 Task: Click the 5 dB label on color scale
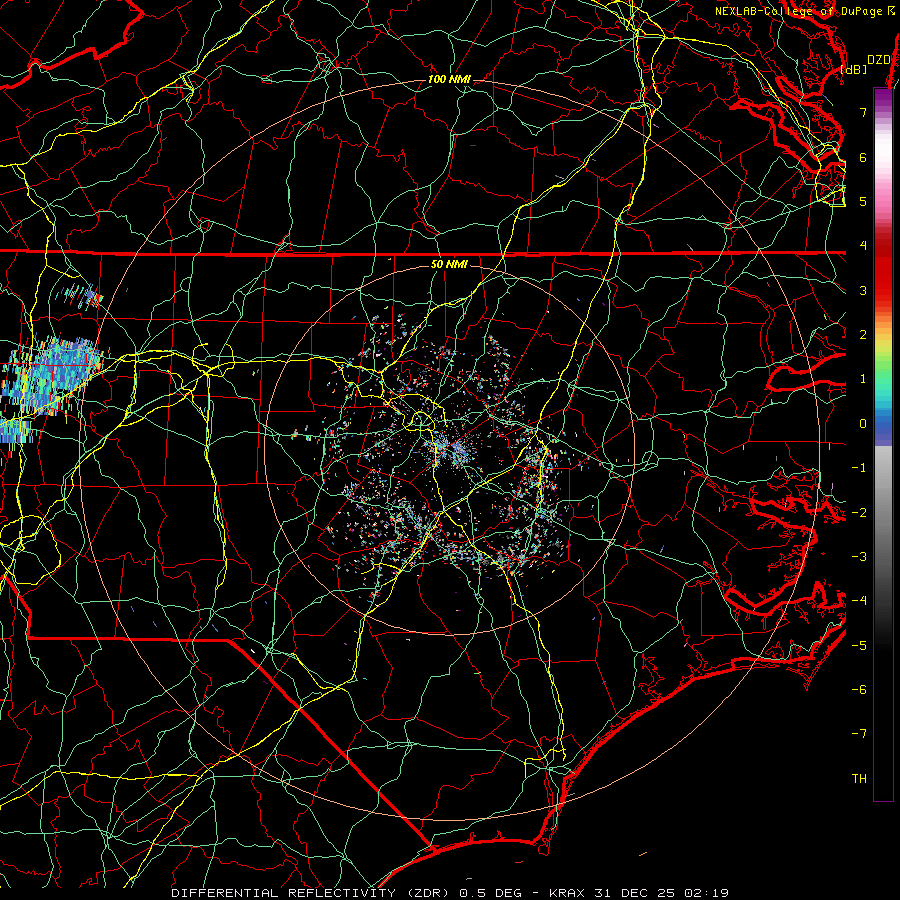point(863,201)
